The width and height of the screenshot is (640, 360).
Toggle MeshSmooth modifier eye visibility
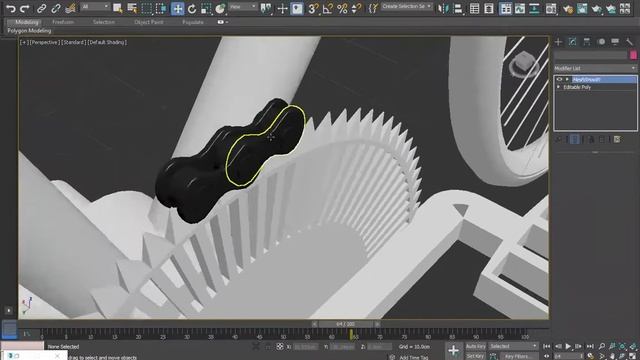tap(560, 80)
